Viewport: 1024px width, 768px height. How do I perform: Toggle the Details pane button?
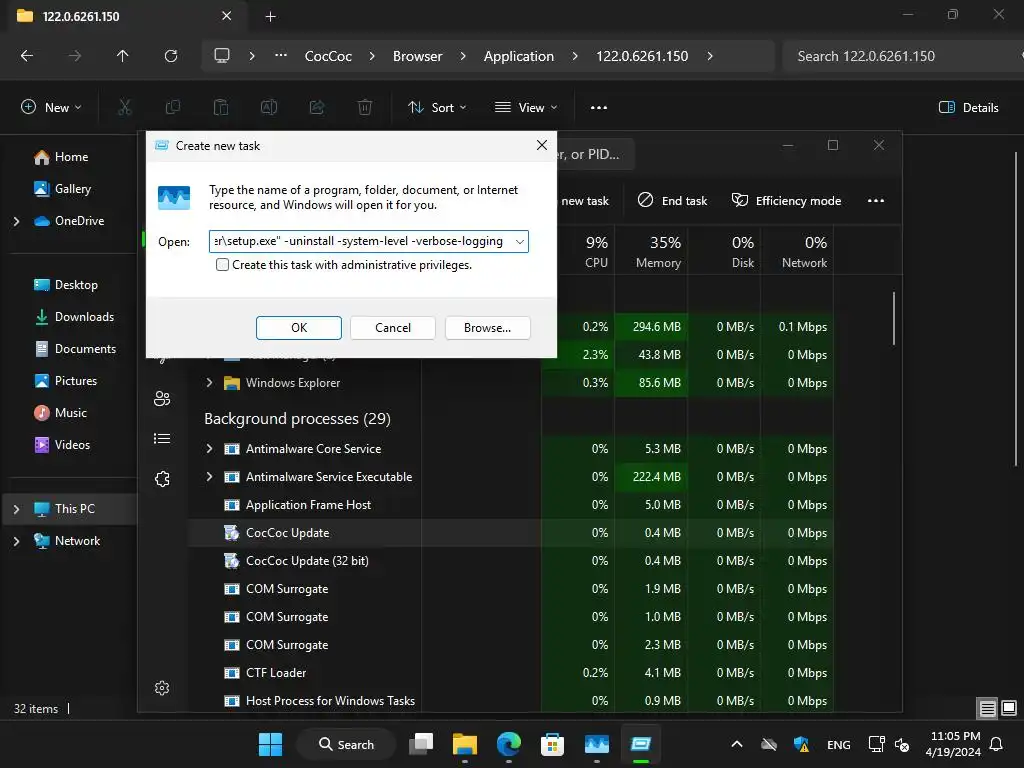click(x=968, y=107)
